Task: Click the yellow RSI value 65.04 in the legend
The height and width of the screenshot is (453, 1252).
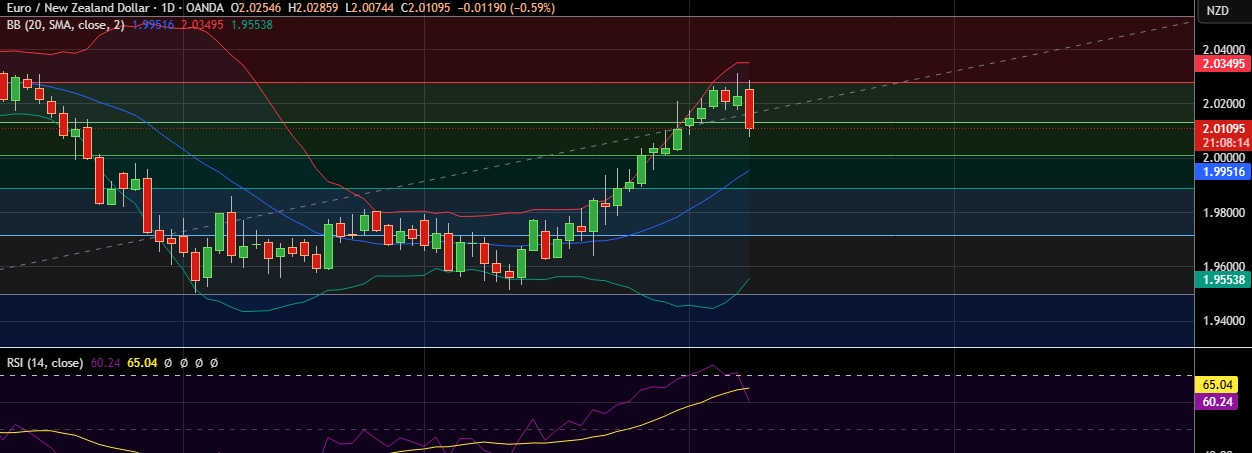Action: [x=143, y=362]
